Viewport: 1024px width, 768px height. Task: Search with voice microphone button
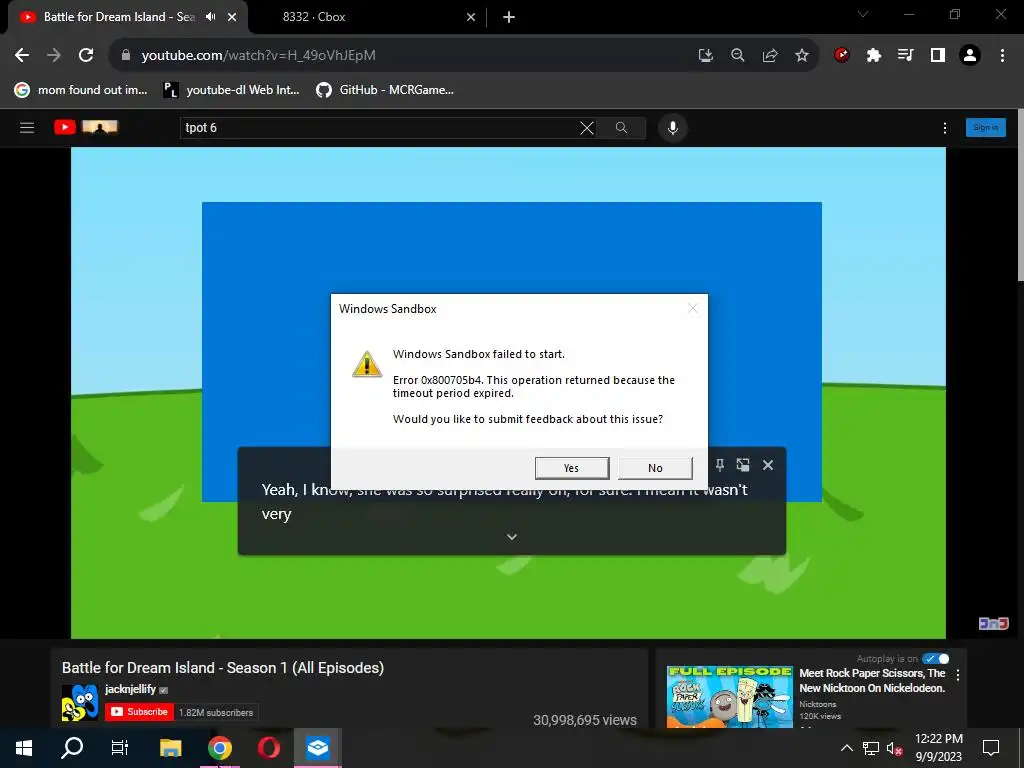[x=673, y=128]
